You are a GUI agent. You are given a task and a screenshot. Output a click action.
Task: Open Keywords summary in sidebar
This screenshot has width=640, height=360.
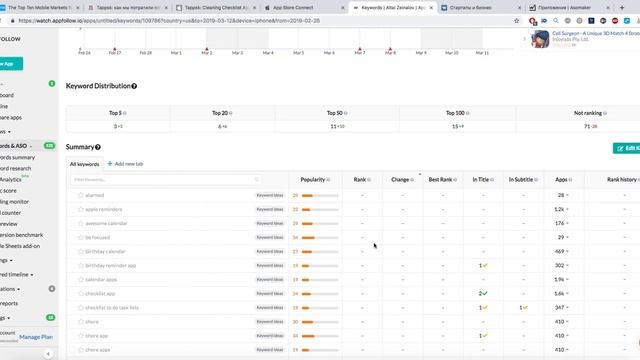(x=17, y=158)
